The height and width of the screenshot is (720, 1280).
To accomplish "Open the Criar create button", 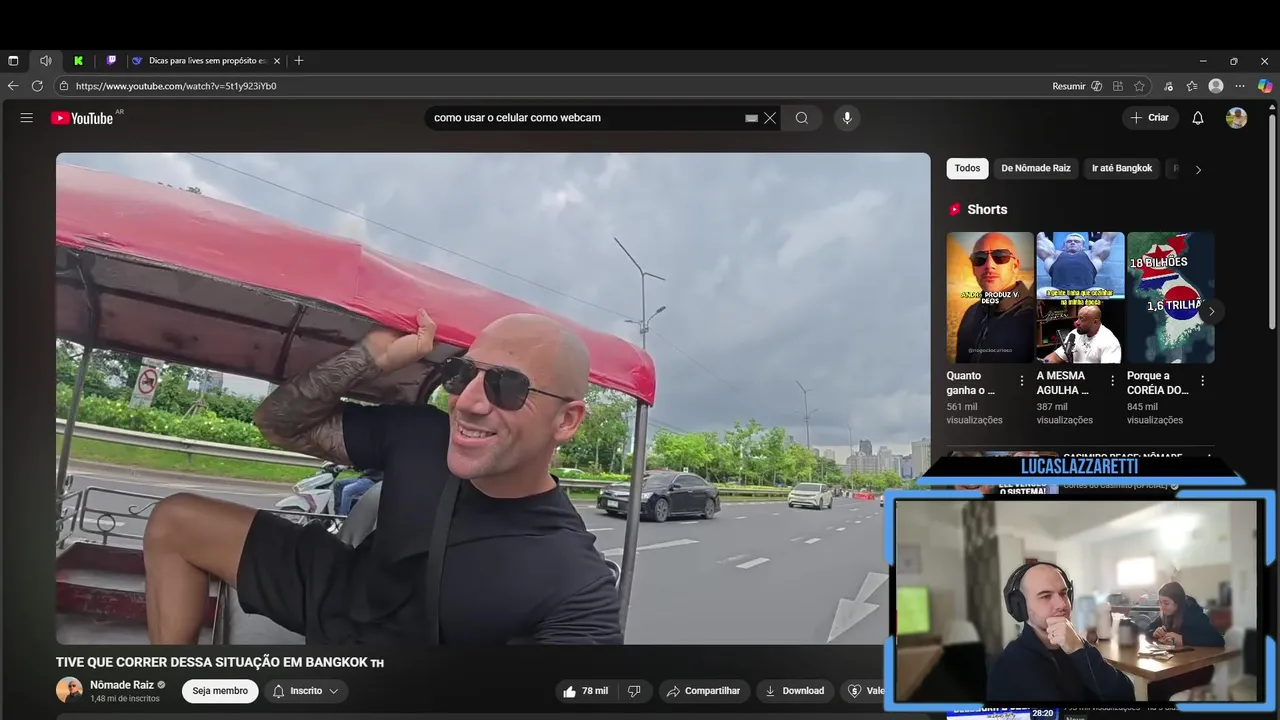I will coord(1149,118).
